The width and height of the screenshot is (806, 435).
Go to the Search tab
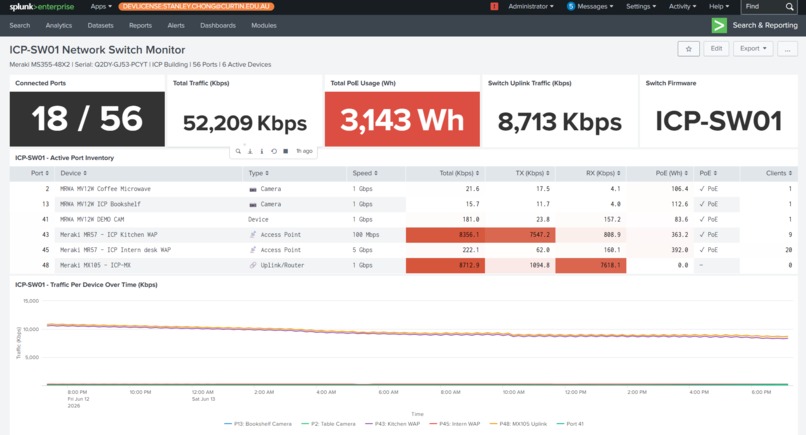[20, 25]
